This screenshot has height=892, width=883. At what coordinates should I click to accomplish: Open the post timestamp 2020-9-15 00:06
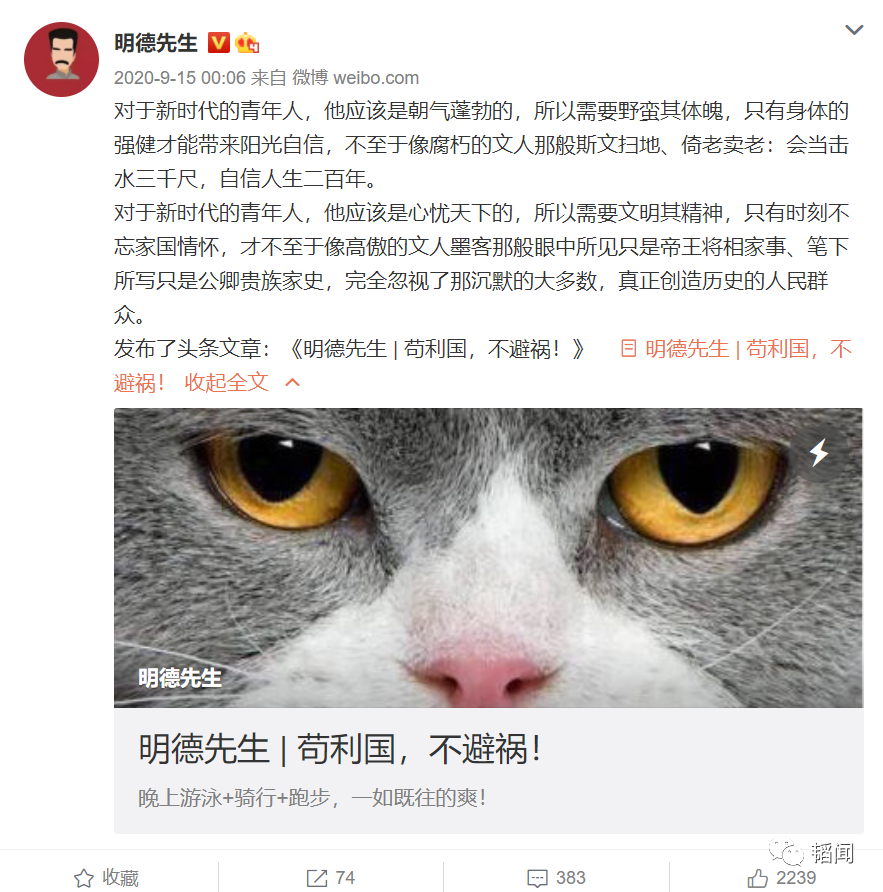(180, 77)
